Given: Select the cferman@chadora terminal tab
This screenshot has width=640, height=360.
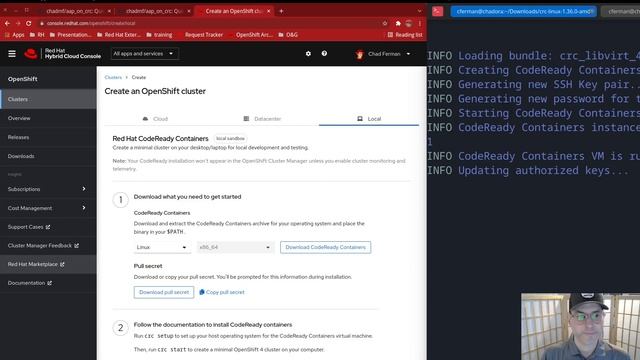Looking at the screenshot, I should click(x=524, y=11).
